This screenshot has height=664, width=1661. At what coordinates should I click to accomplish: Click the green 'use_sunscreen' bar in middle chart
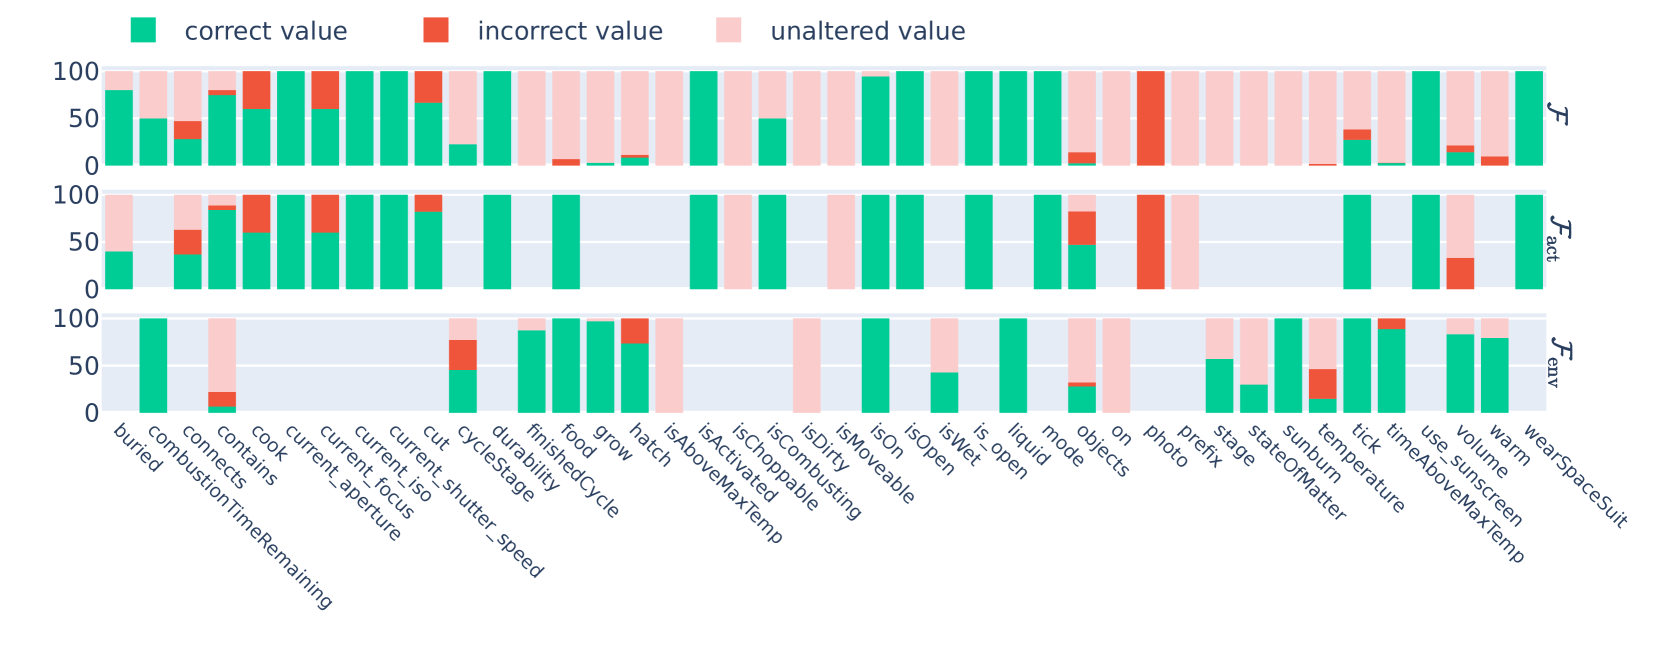point(1425,242)
